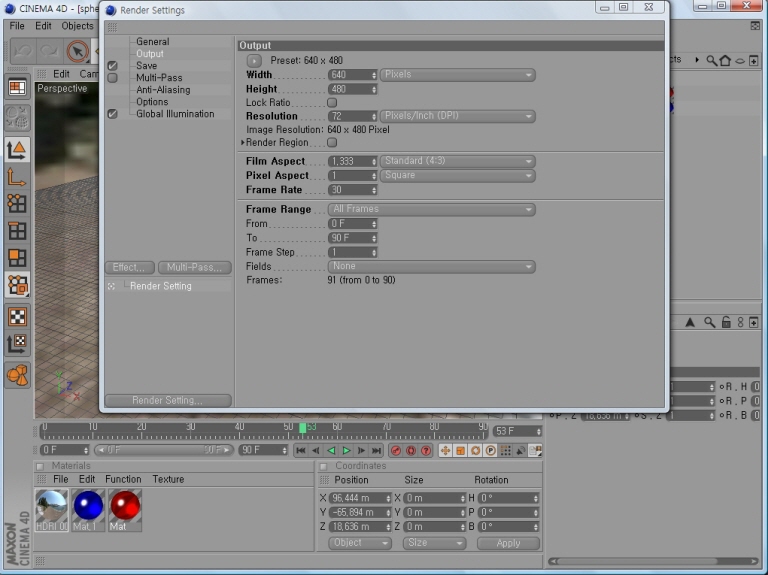Click the Apply button in Coordinates
768x575 pixels.
coord(508,543)
